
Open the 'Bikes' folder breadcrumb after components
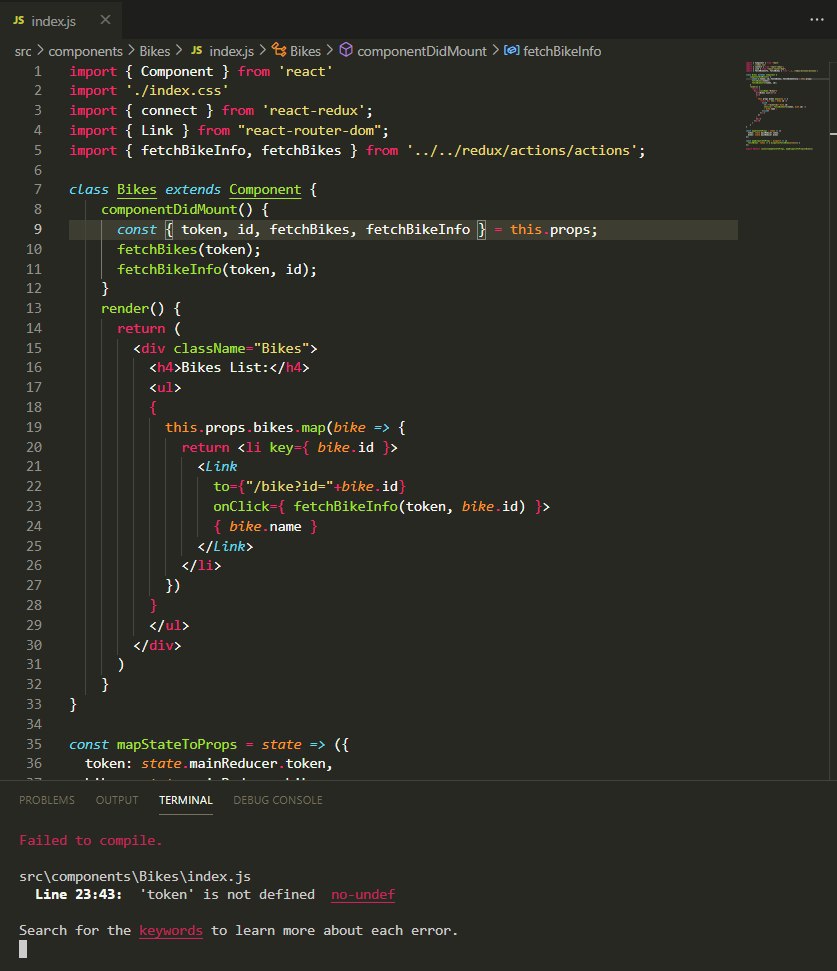154,51
